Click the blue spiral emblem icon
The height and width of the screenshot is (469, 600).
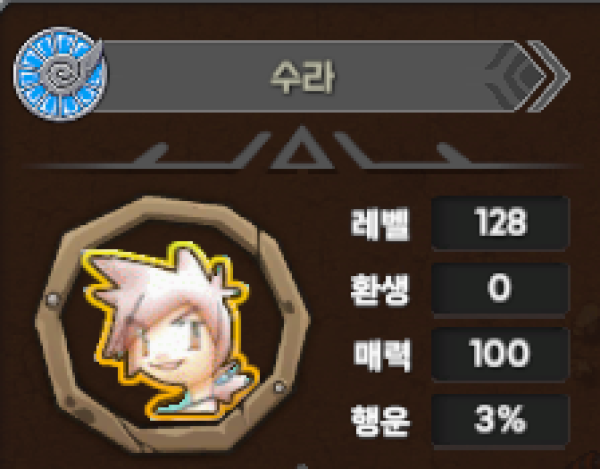[59, 74]
